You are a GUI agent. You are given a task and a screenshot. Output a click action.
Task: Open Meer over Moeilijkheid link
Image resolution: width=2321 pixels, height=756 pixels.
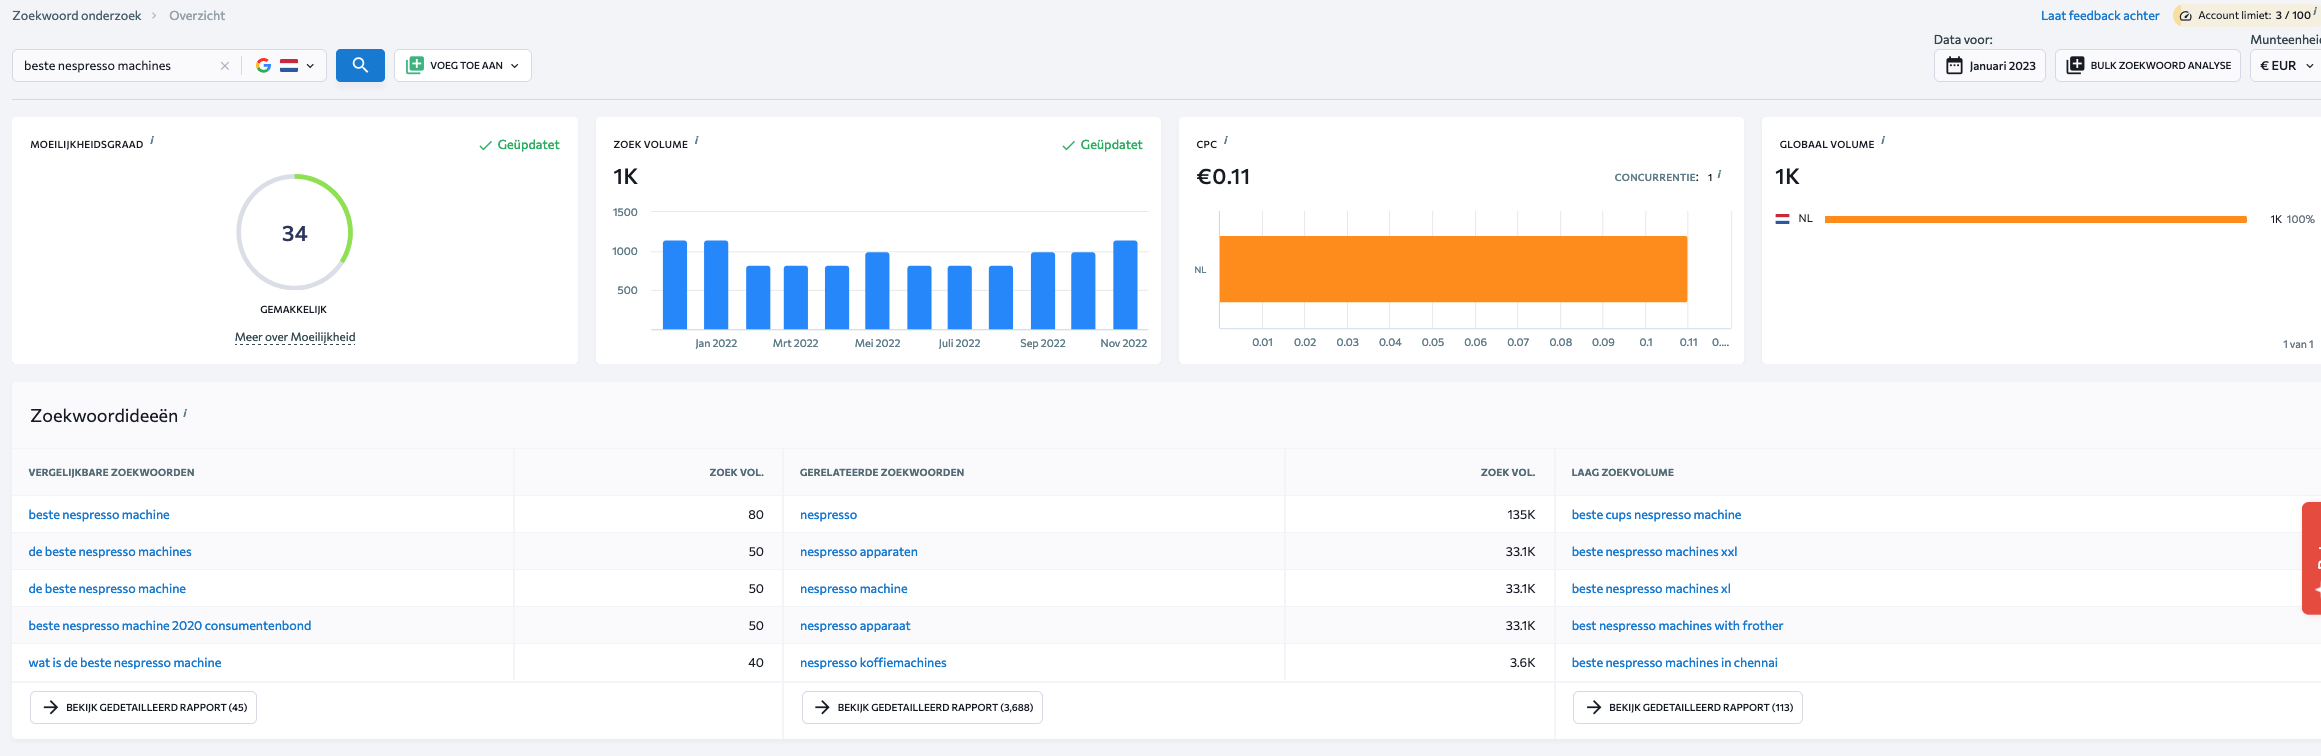tap(295, 337)
